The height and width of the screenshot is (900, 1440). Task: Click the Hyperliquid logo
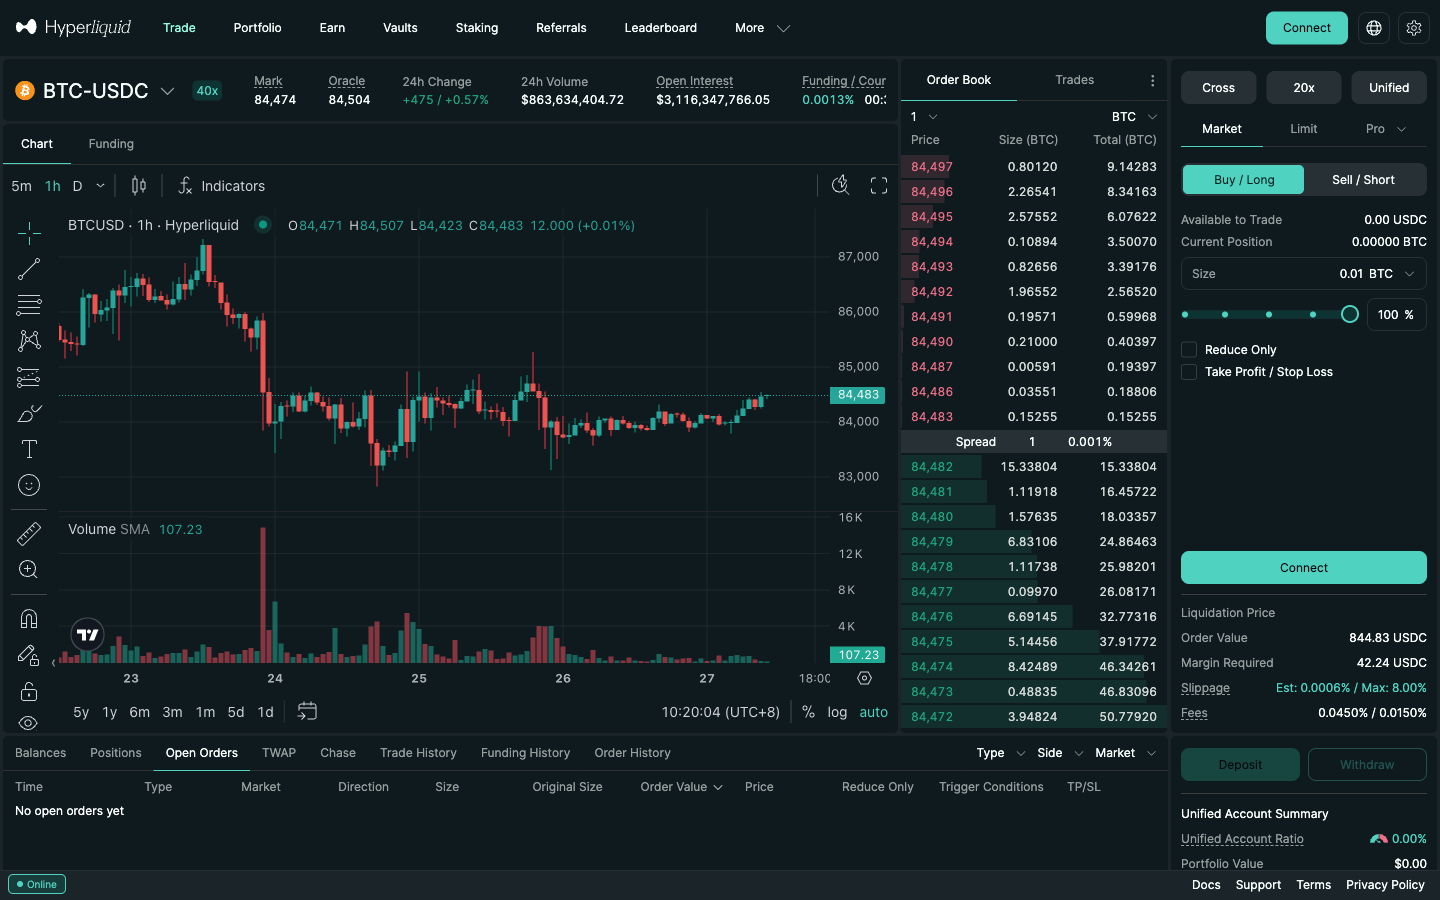pyautogui.click(x=73, y=27)
